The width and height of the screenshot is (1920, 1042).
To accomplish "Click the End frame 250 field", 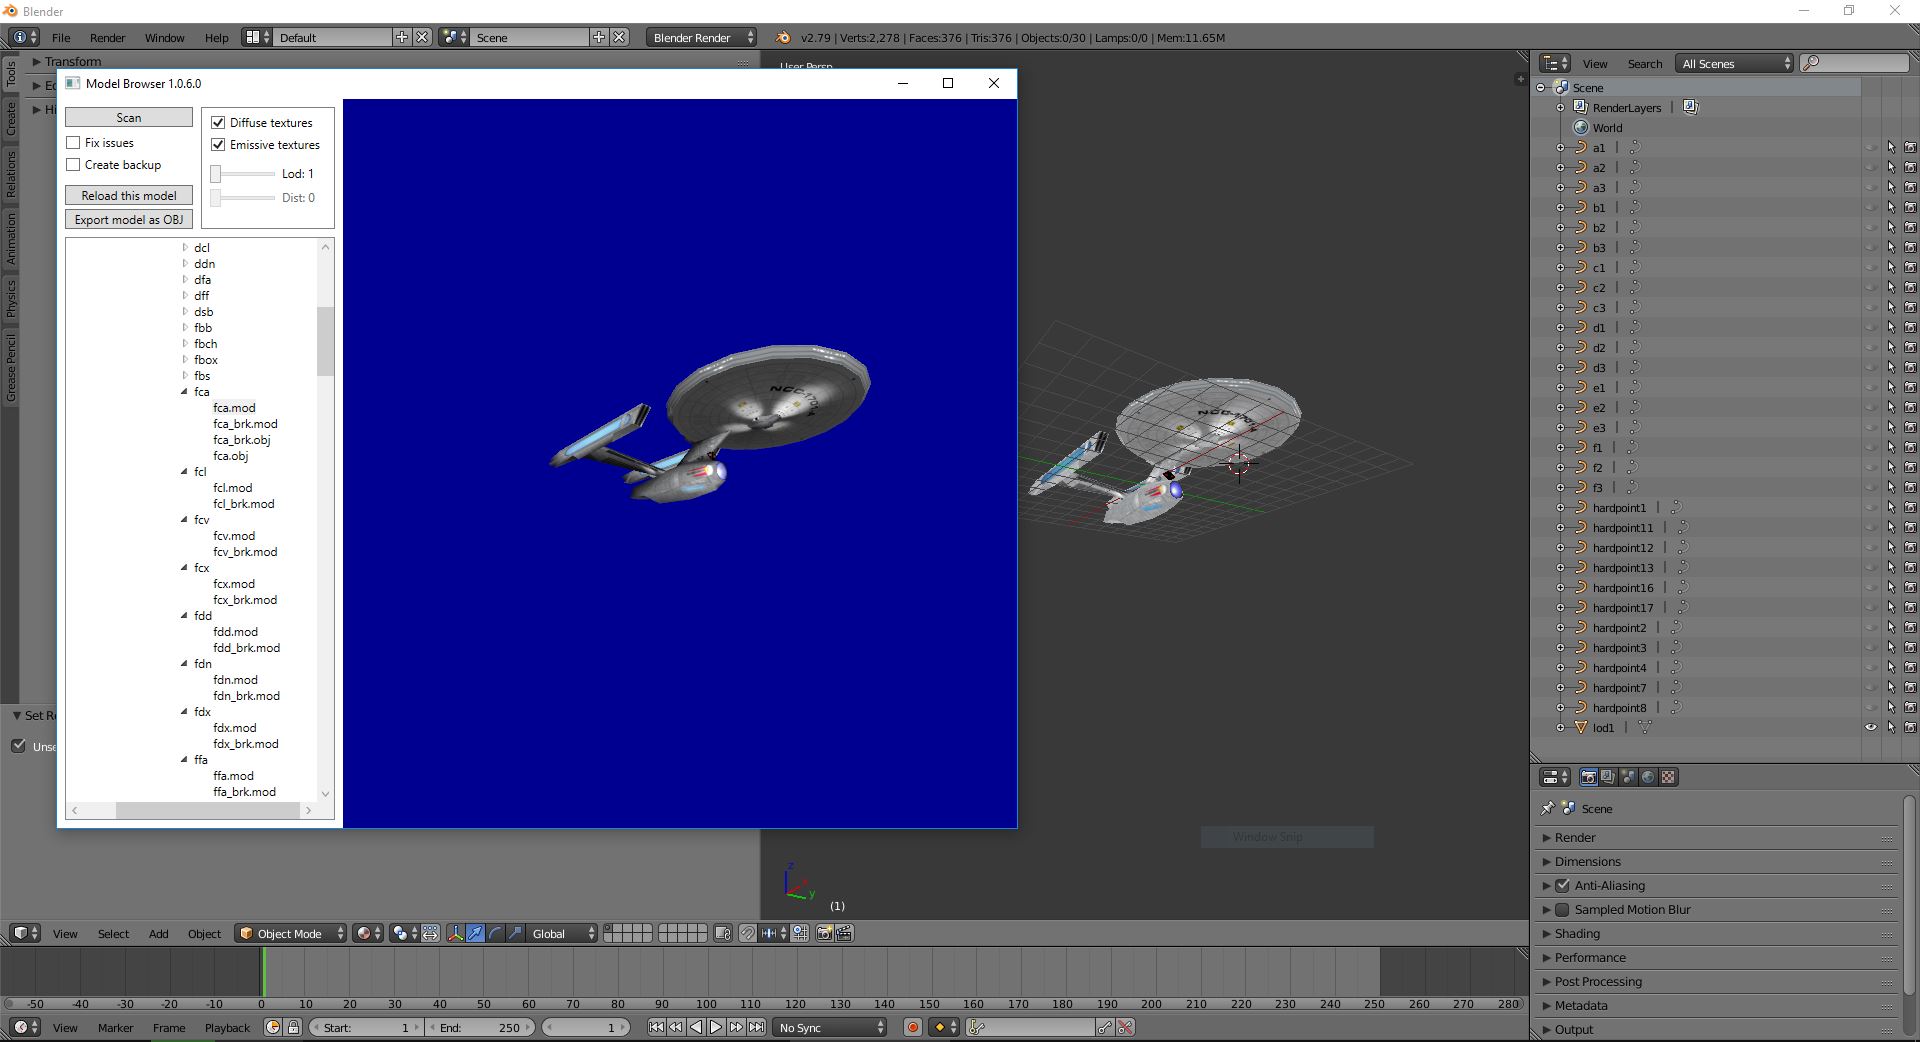I will click(482, 1027).
